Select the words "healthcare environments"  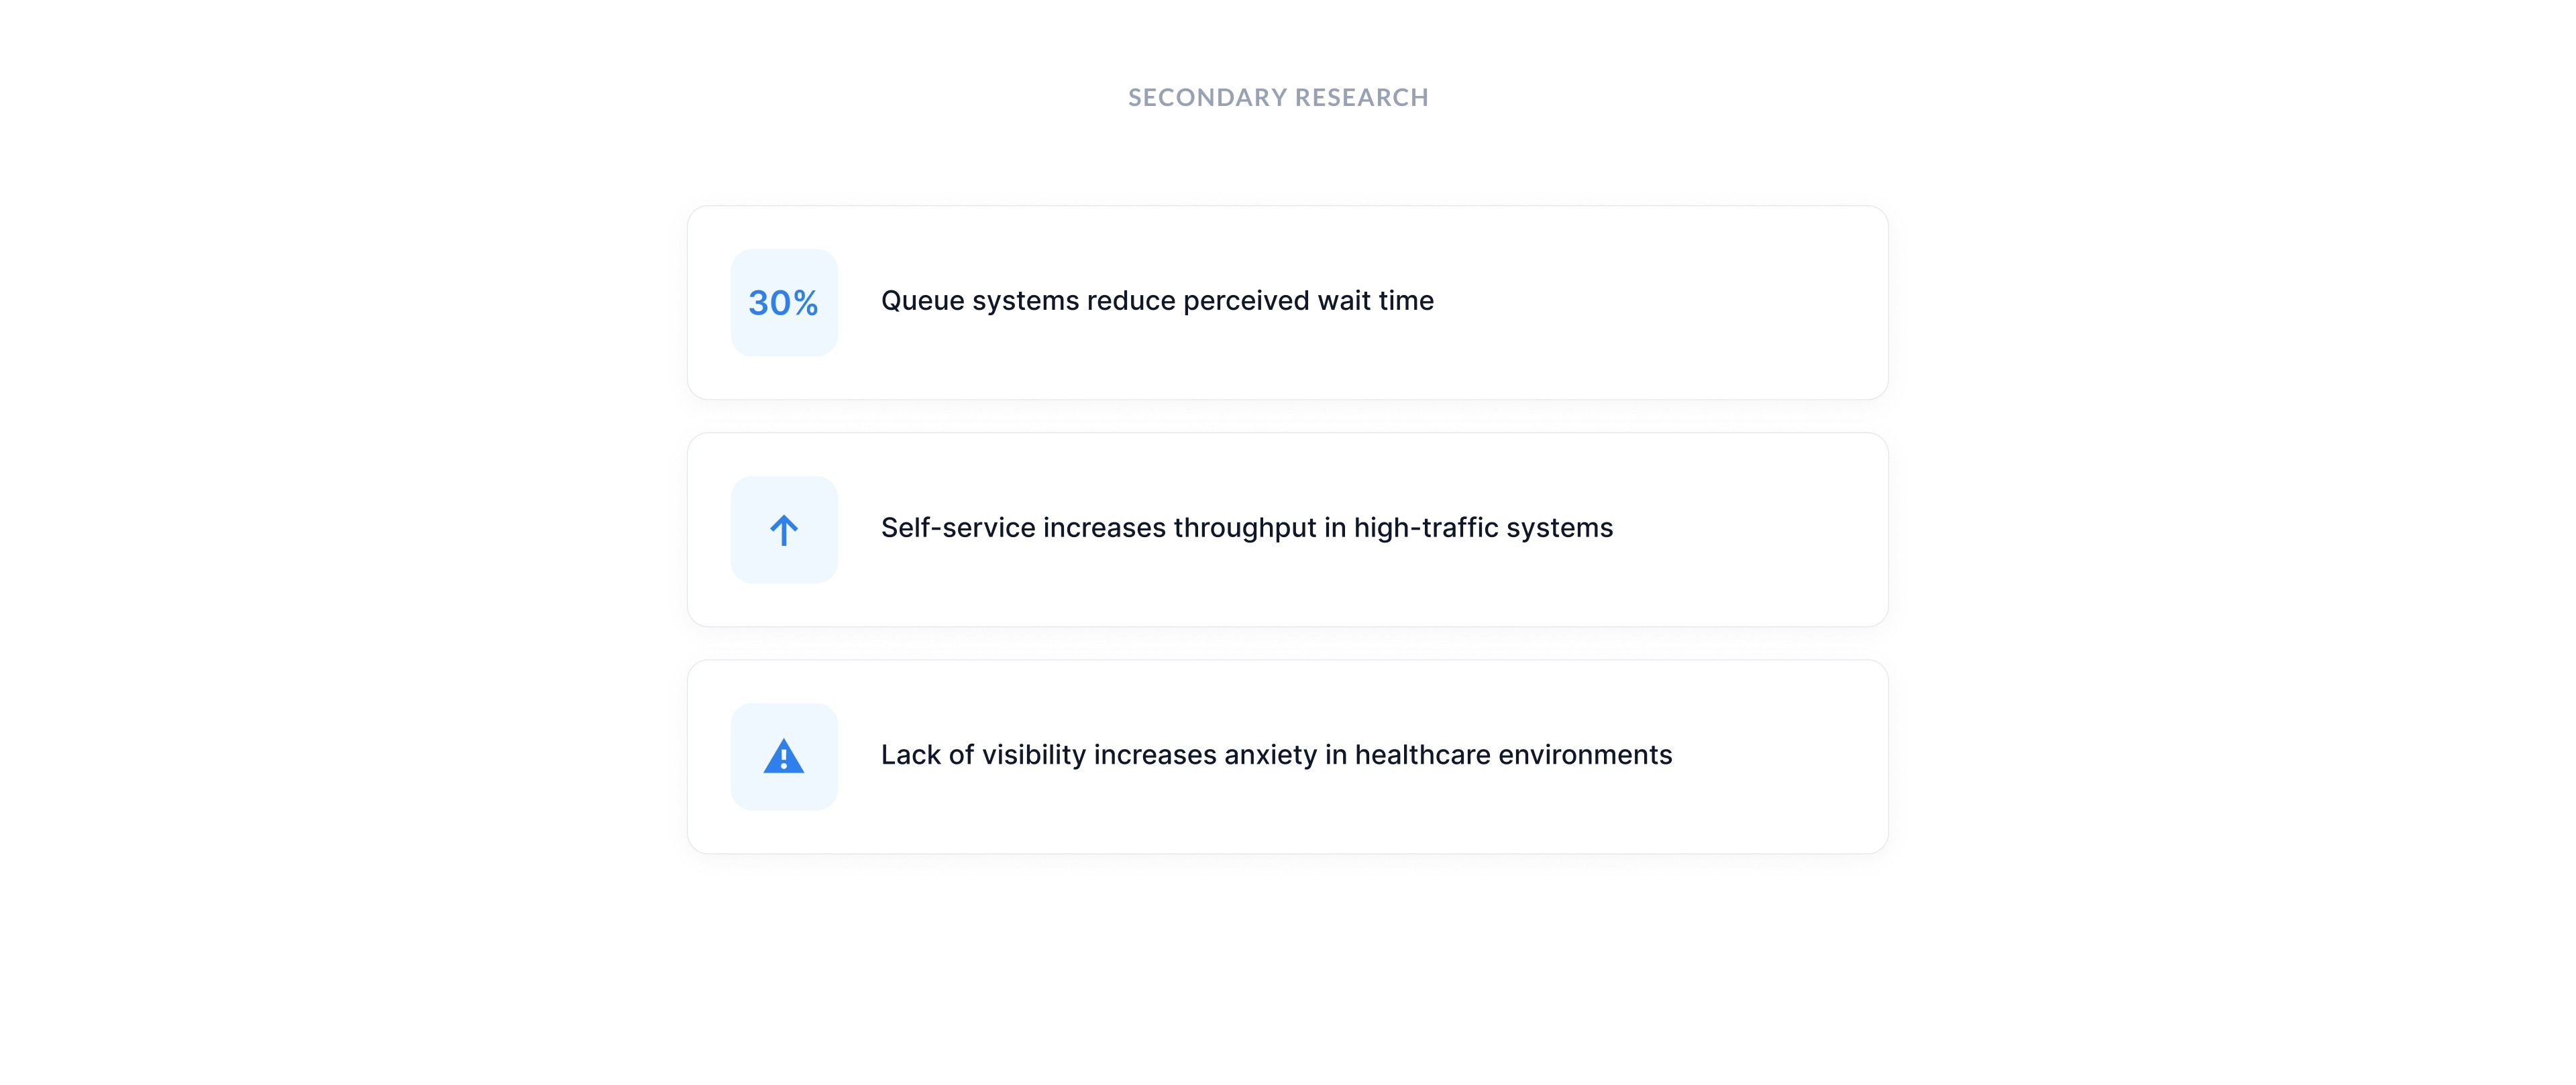pos(1513,755)
